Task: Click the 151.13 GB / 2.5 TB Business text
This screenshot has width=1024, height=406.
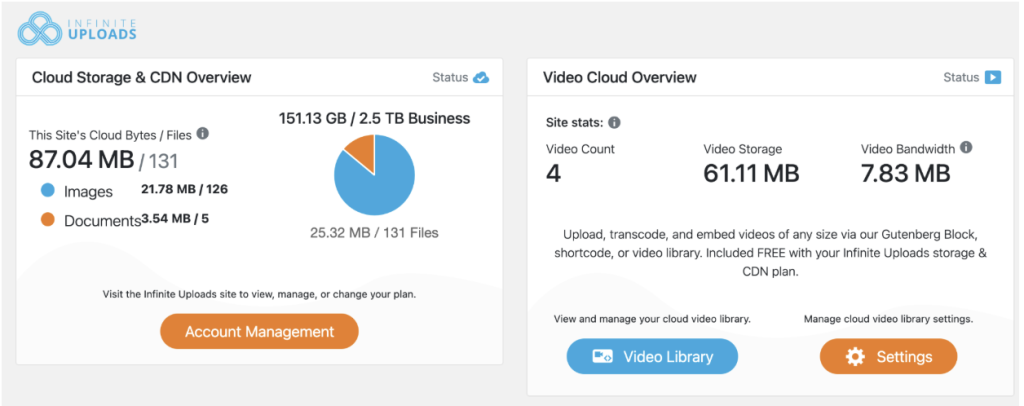Action: tap(375, 118)
